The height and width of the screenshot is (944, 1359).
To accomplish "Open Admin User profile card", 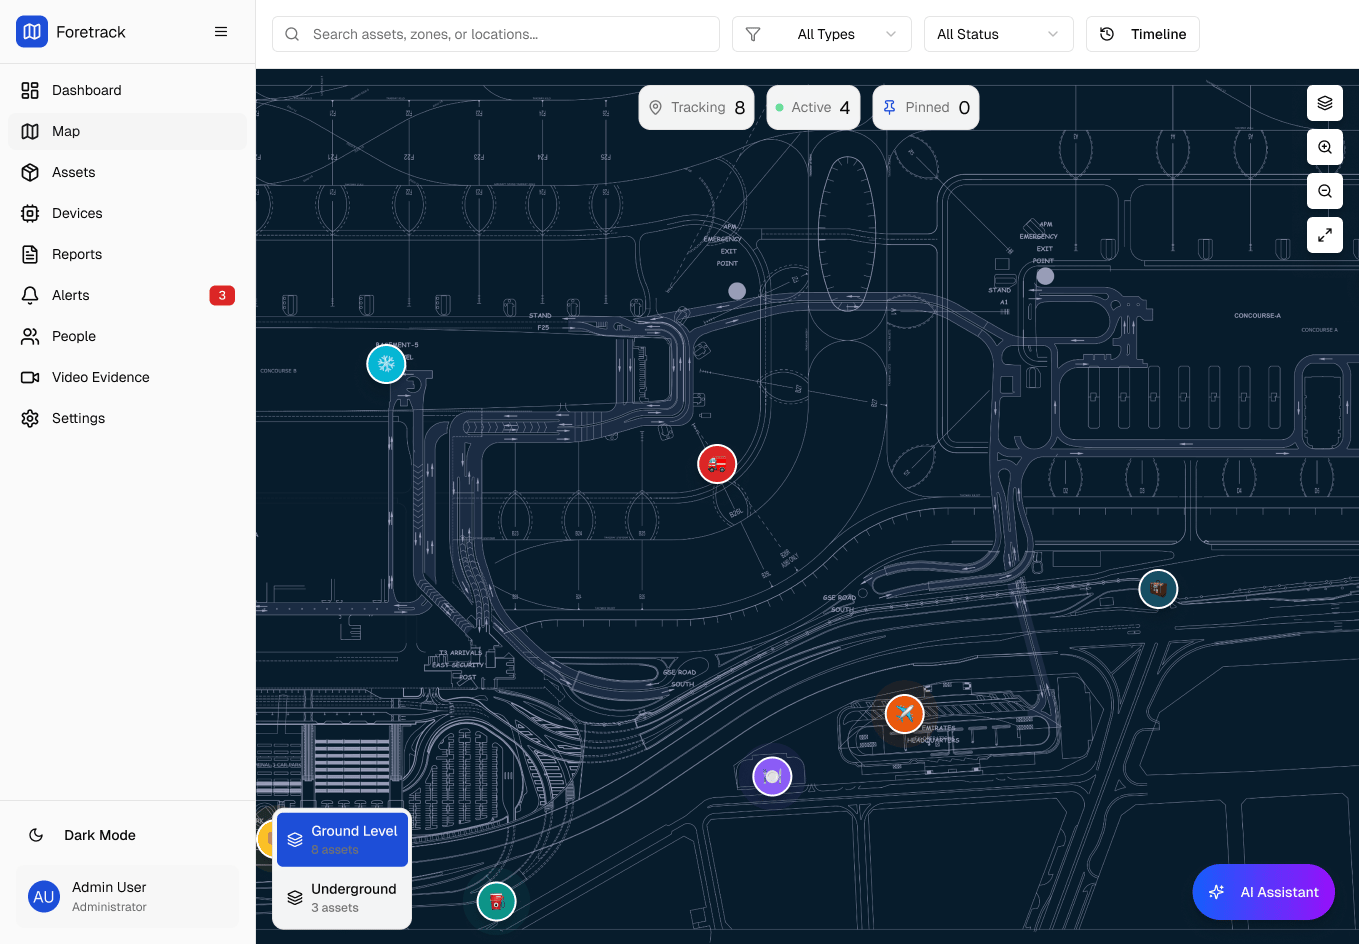I will tap(127, 896).
